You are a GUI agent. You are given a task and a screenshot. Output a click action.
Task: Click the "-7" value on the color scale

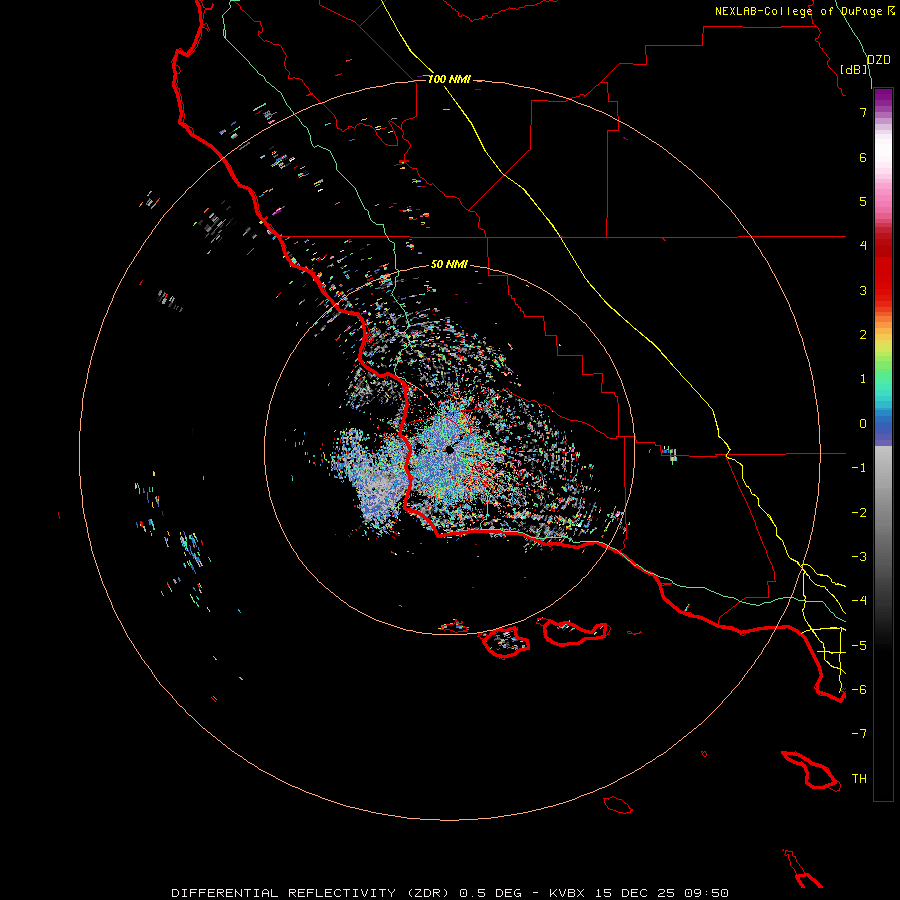859,734
